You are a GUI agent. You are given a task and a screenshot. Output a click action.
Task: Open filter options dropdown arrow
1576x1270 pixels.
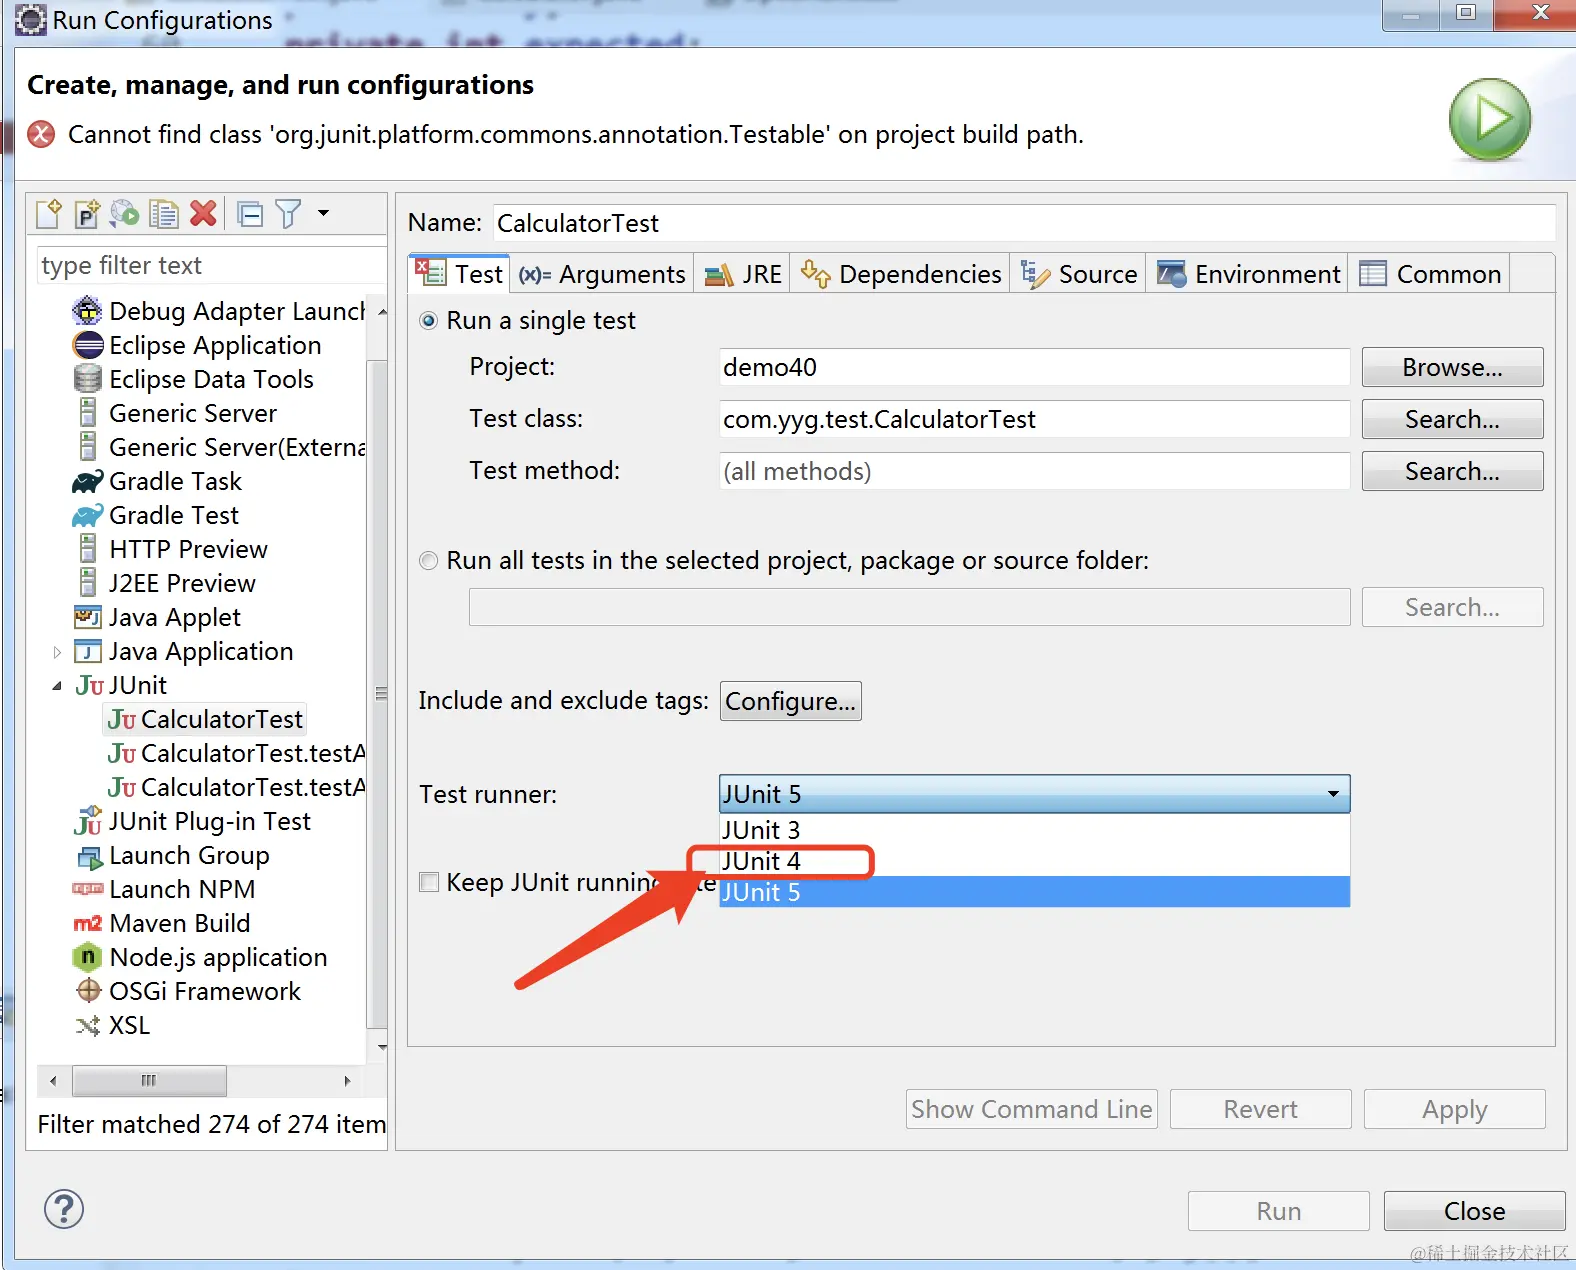(x=323, y=213)
